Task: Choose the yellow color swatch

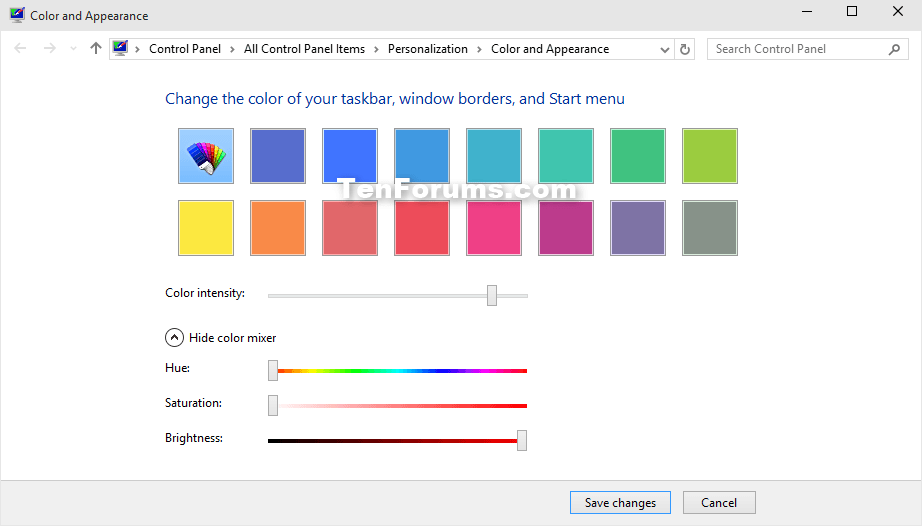Action: pyautogui.click(x=206, y=228)
